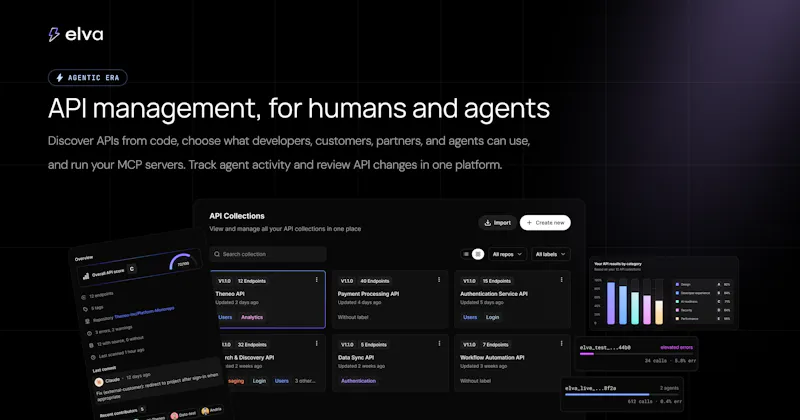The width and height of the screenshot is (800, 420).
Task: Switch to grid view layout
Action: pyautogui.click(x=478, y=254)
